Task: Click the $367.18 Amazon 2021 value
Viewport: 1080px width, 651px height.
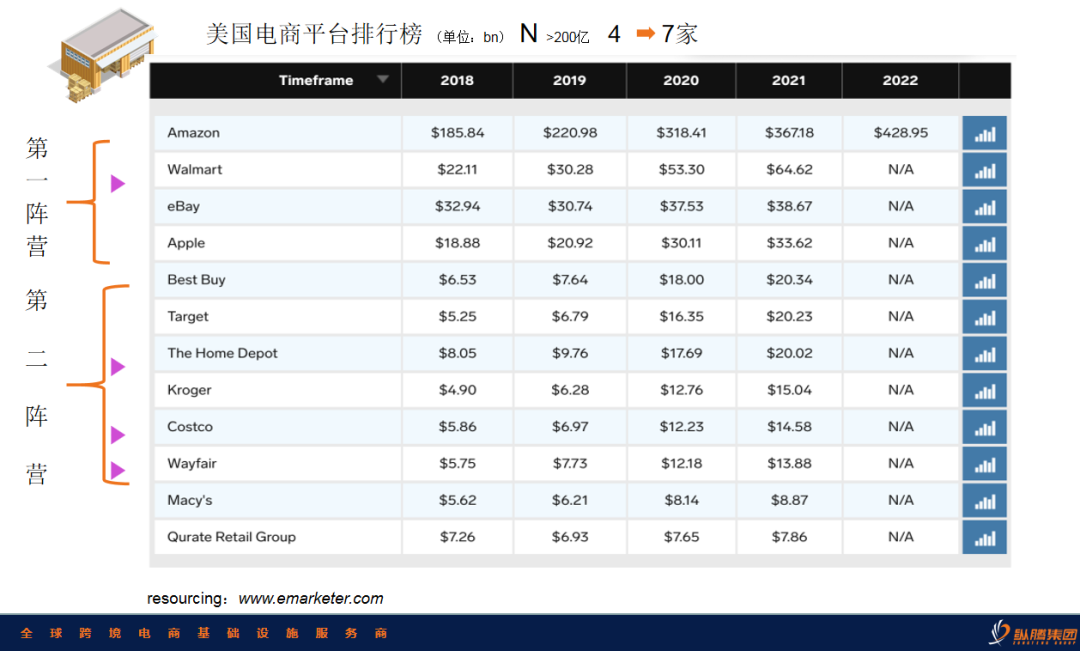Action: [789, 132]
